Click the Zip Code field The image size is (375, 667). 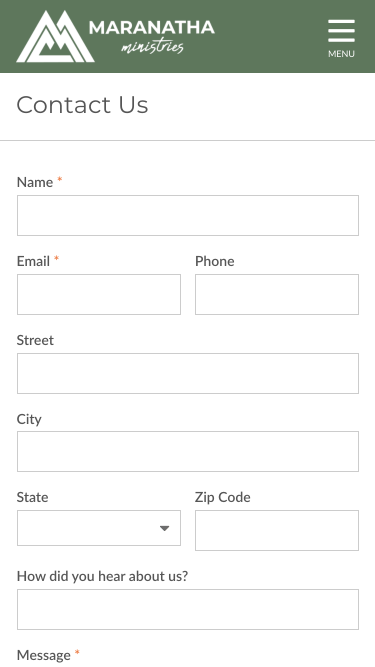pyautogui.click(x=277, y=530)
